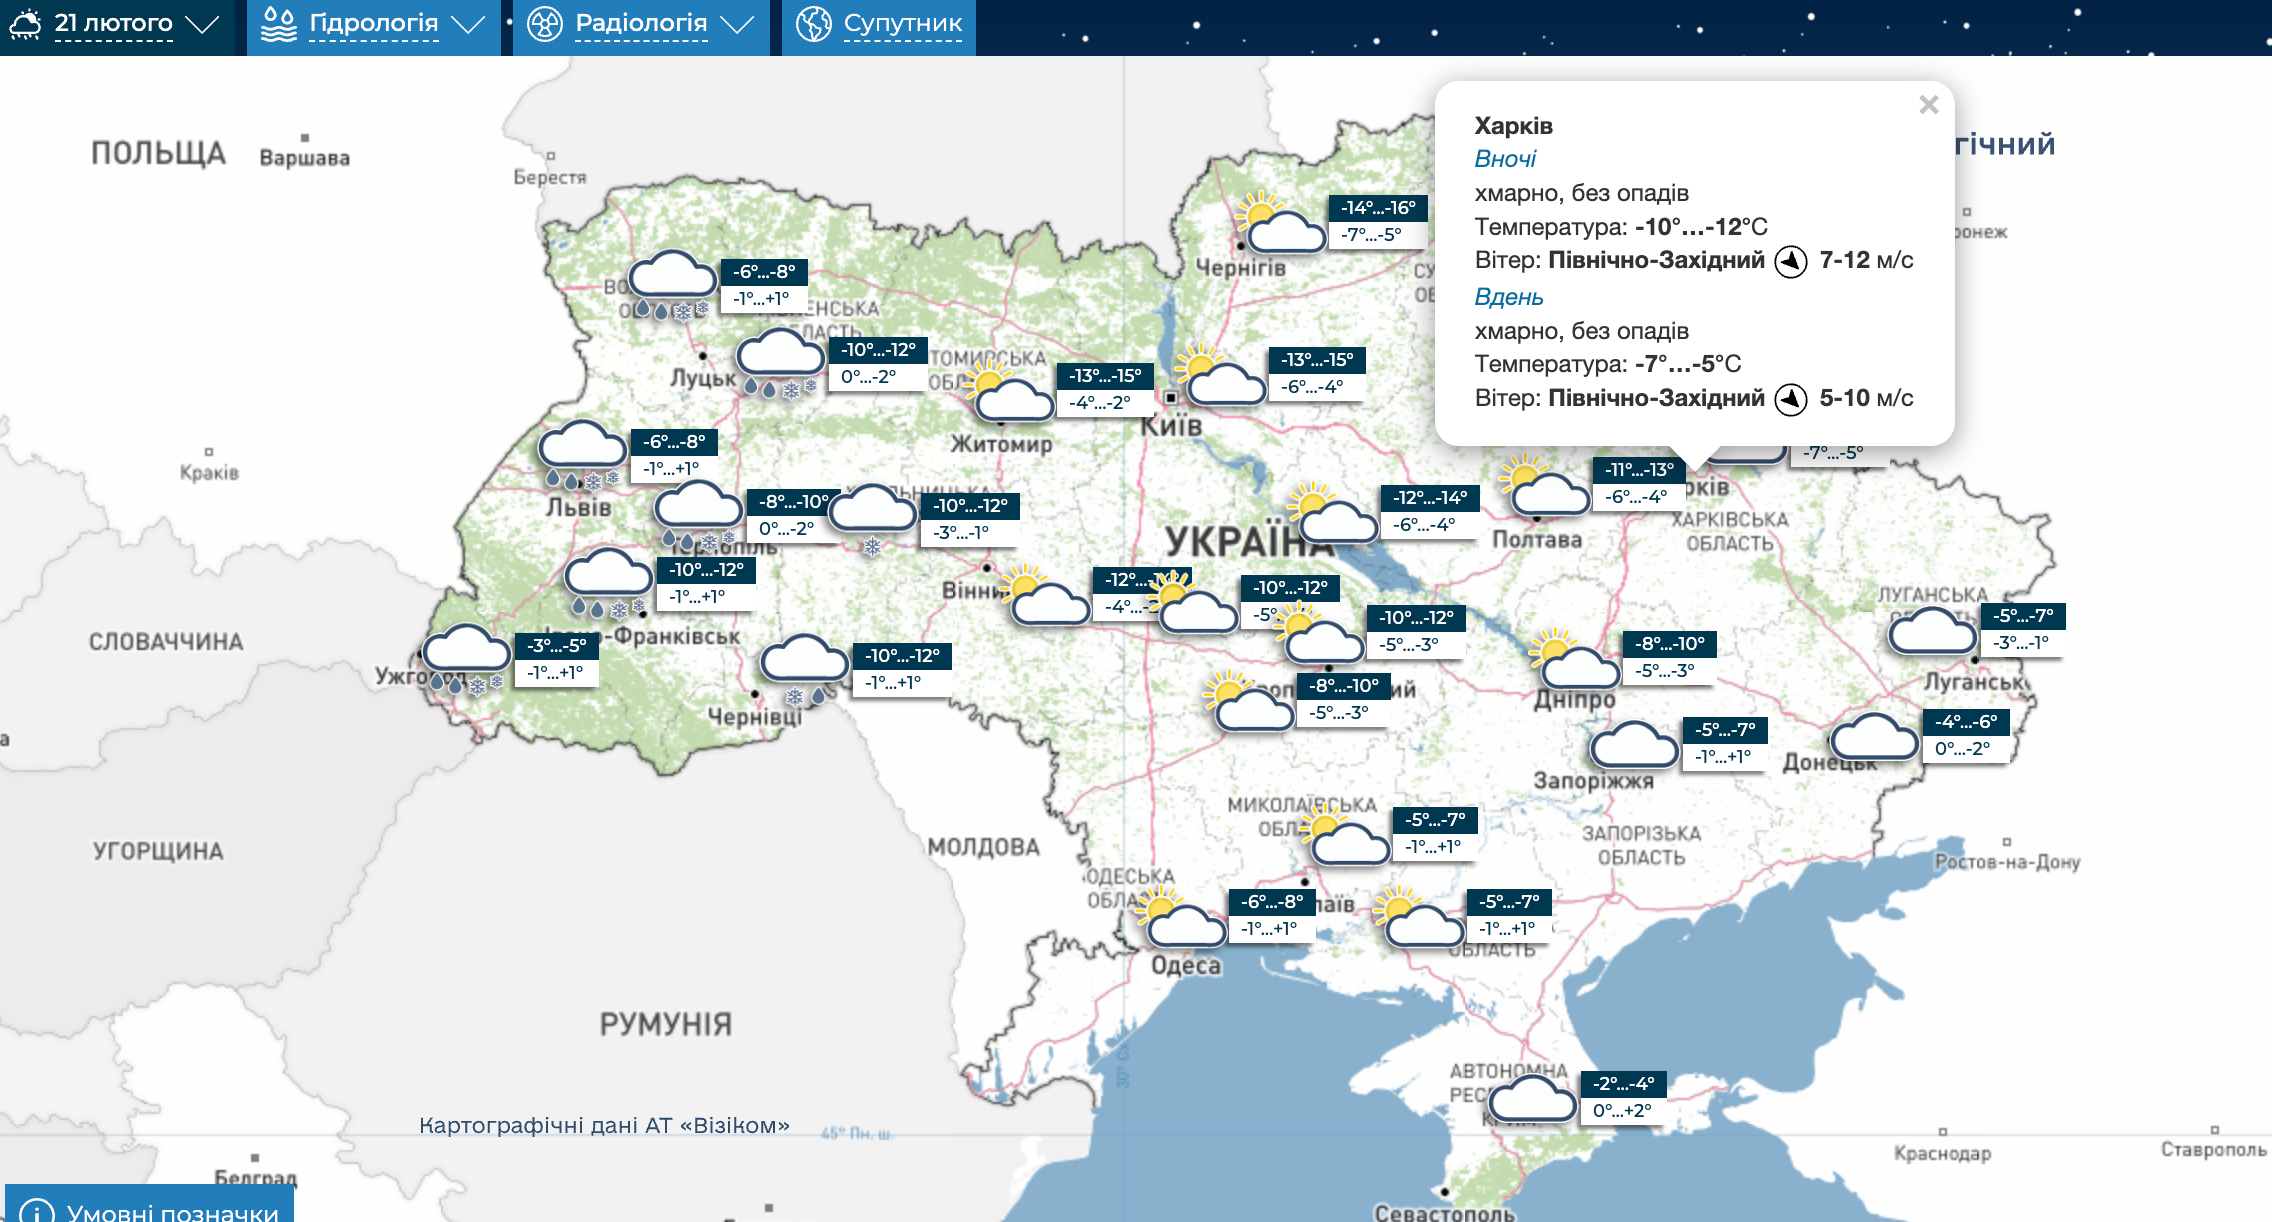Click the satellite globe icon
This screenshot has height=1222, width=2272.
point(813,23)
